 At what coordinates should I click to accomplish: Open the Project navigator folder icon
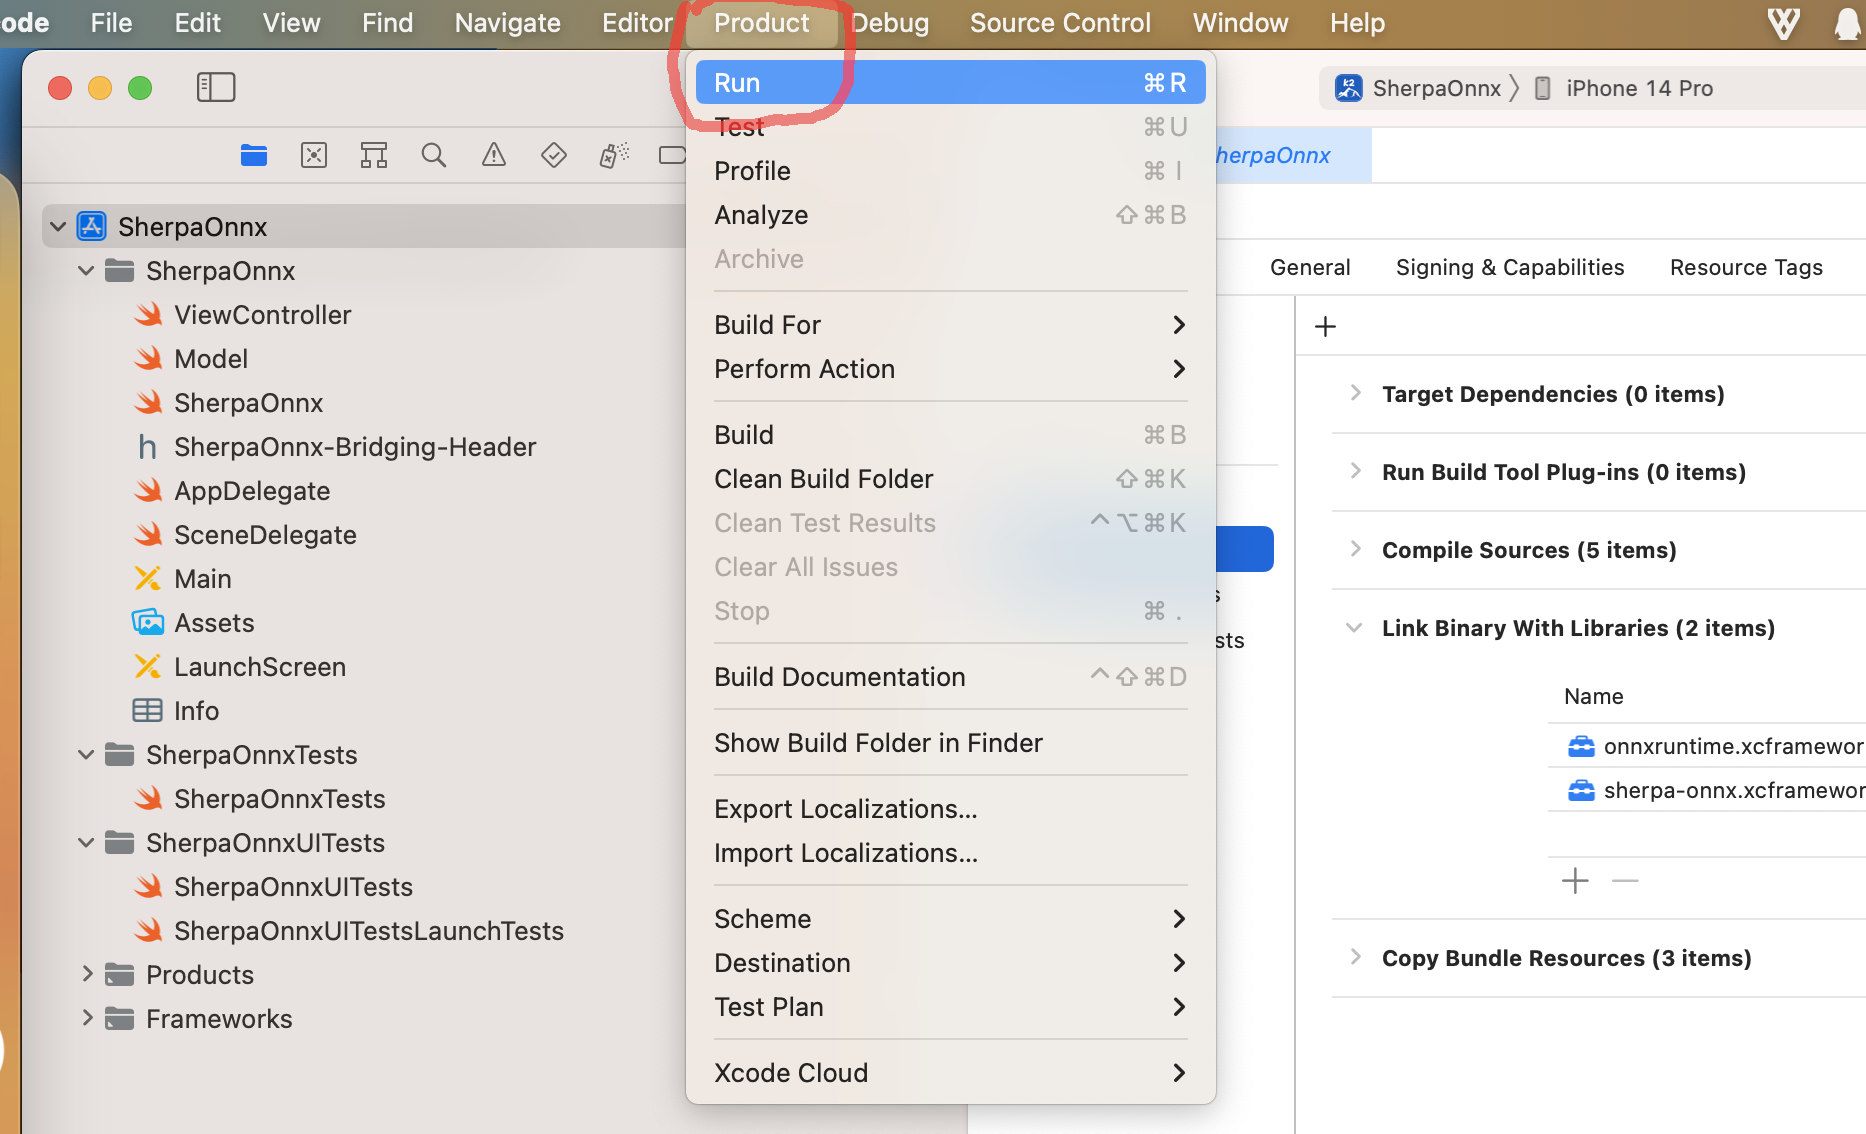254,155
